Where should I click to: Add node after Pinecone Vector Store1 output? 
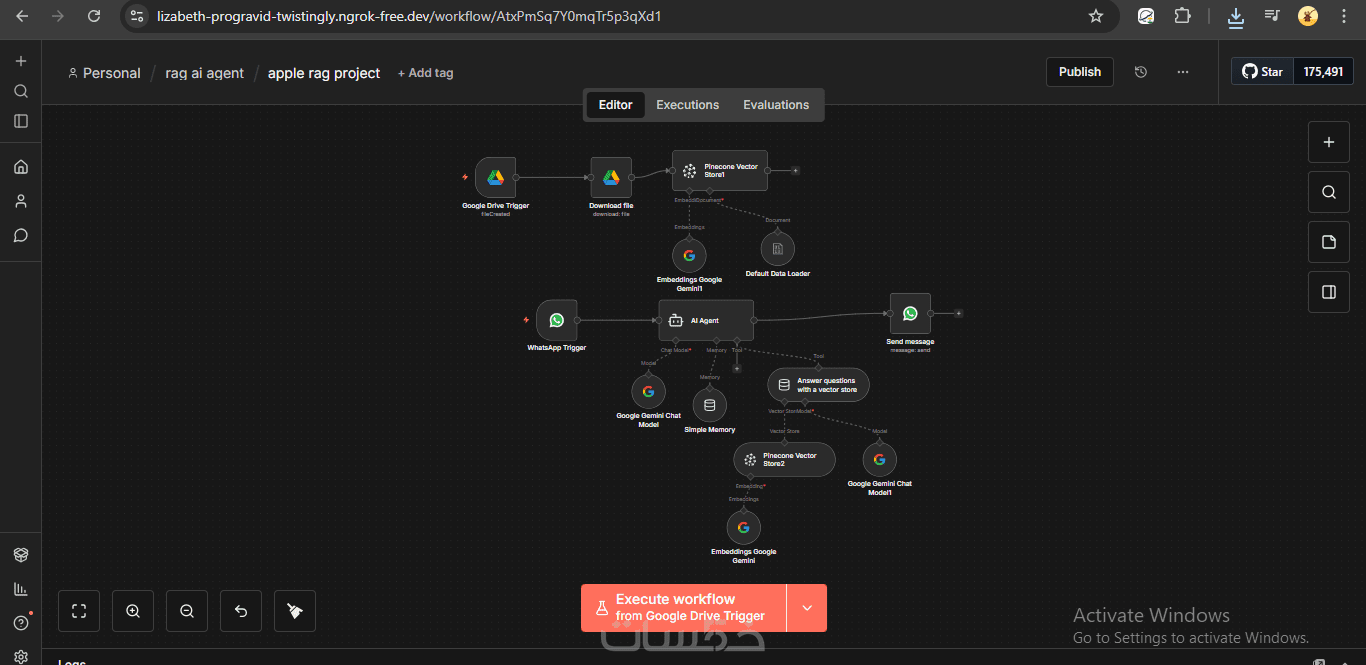(795, 171)
